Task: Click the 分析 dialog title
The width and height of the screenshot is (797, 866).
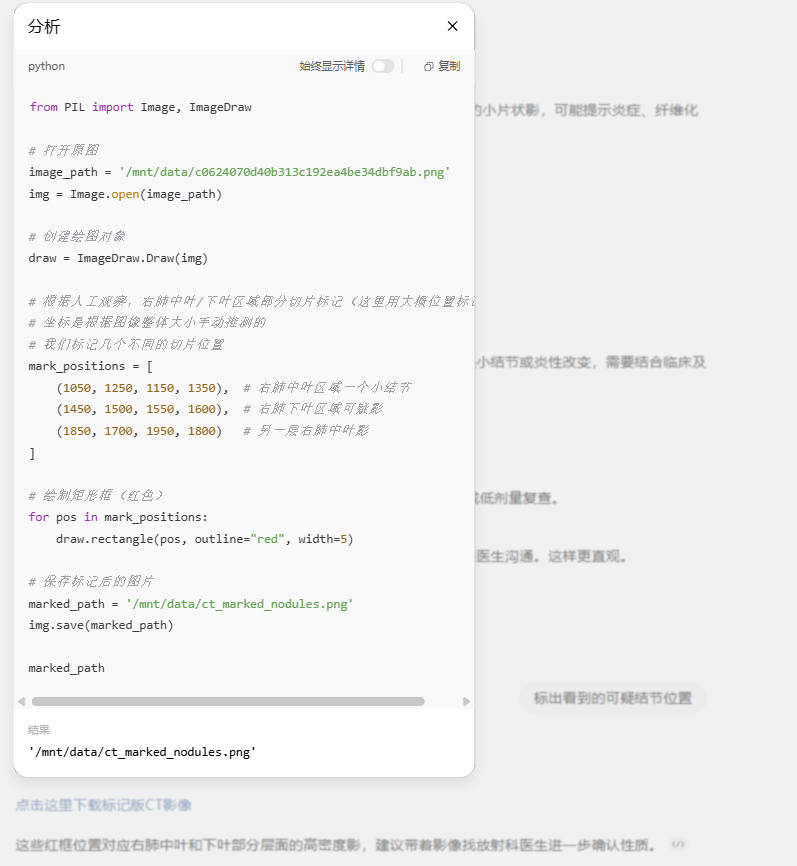Action: (x=44, y=26)
